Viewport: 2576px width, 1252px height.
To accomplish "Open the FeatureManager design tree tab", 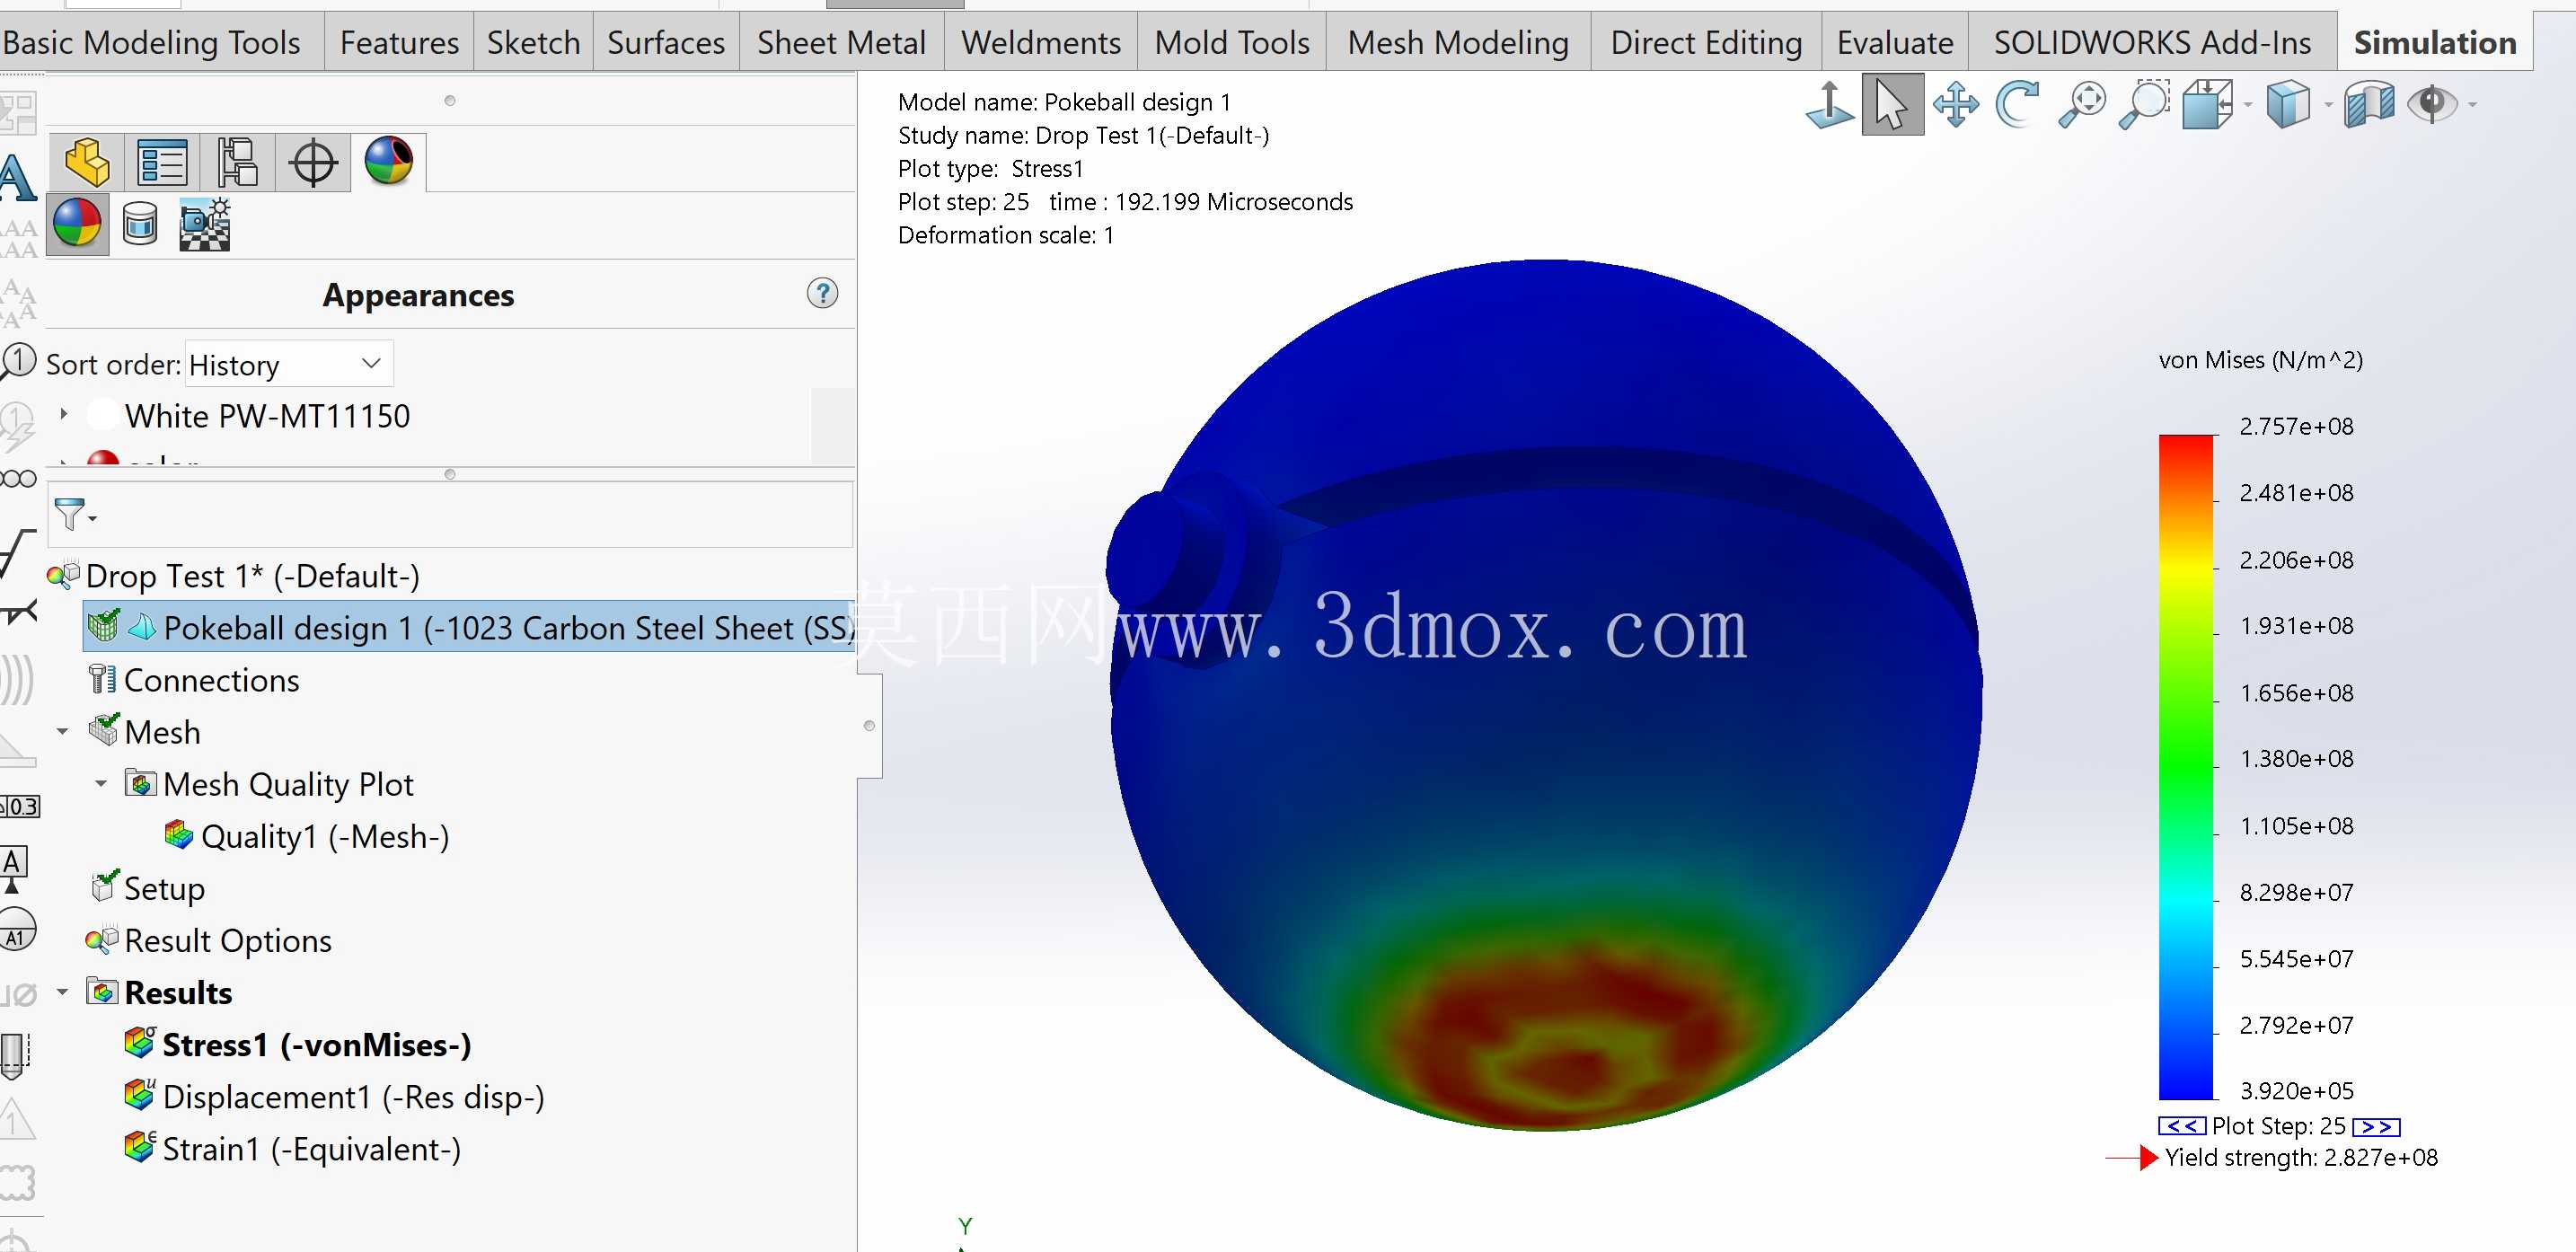I will tap(87, 162).
